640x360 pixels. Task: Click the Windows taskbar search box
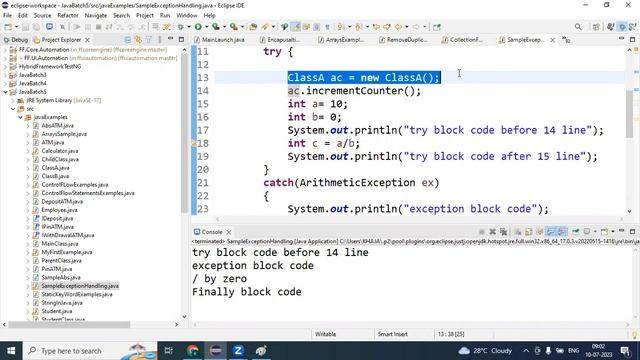click(89, 351)
